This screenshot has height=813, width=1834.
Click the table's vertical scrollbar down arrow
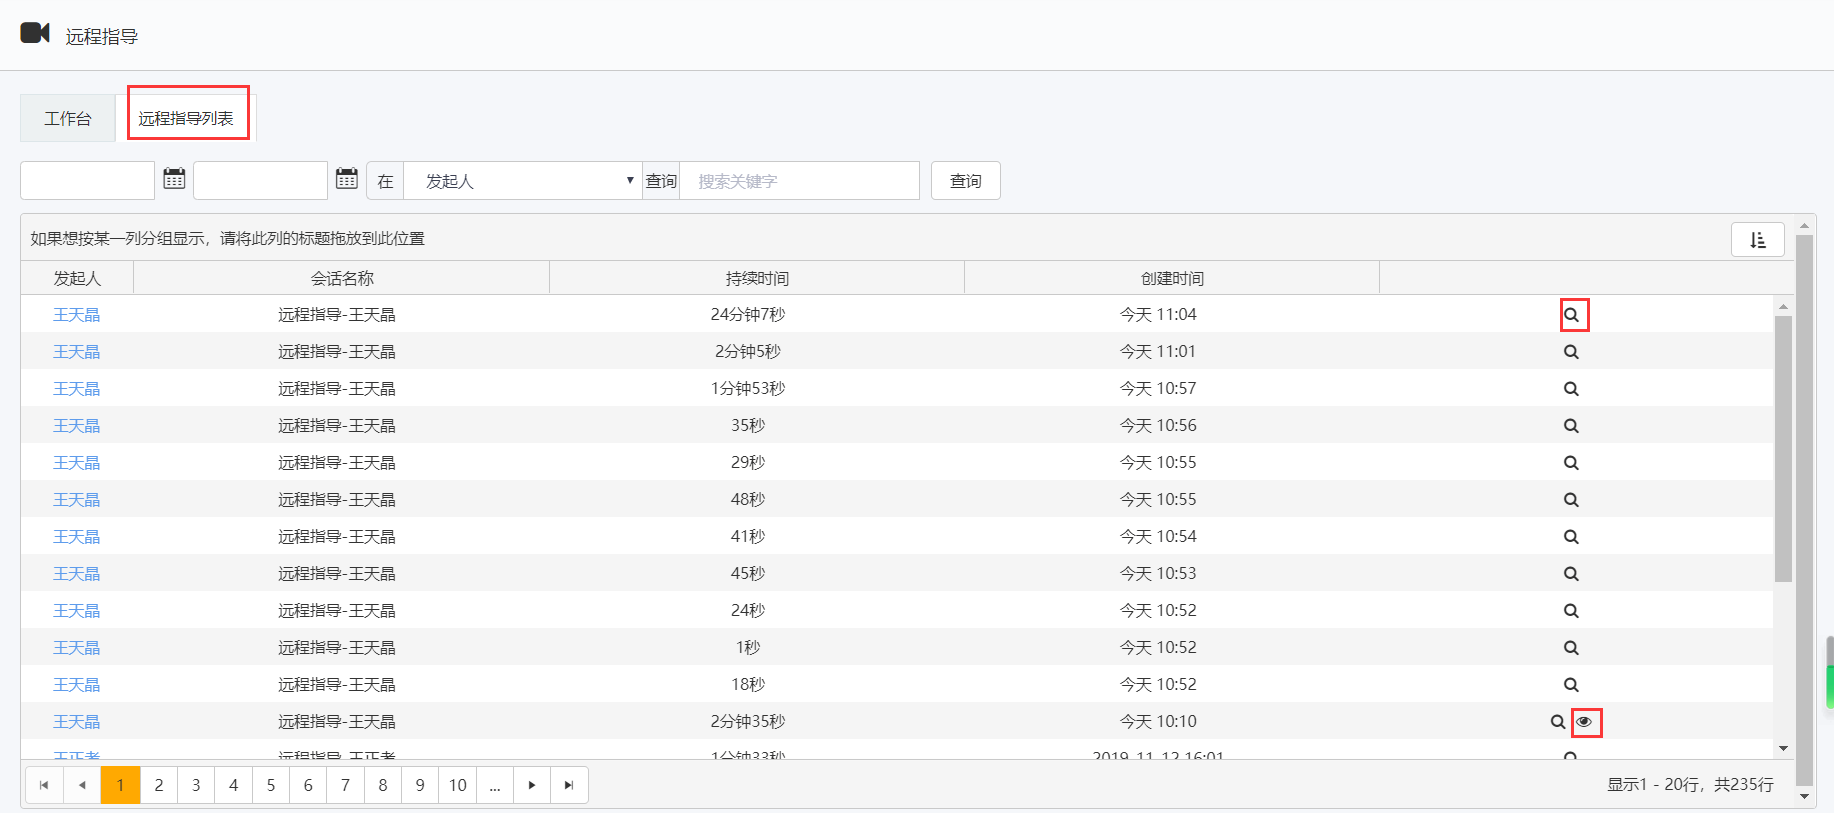(x=1783, y=748)
